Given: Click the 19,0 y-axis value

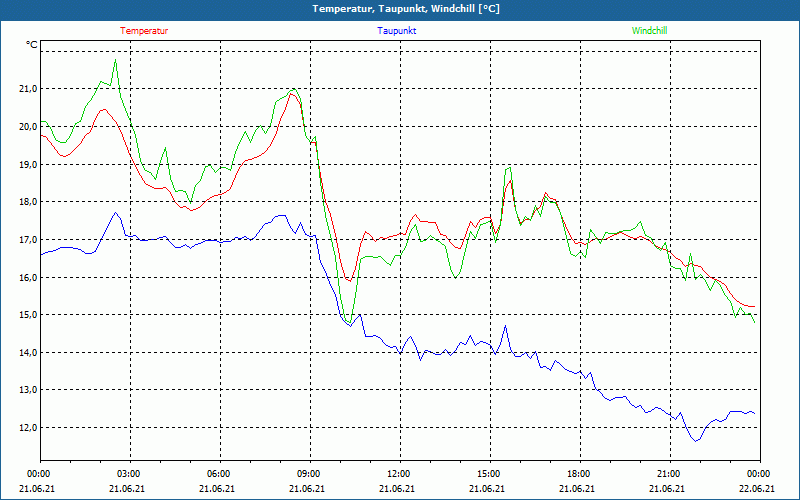Looking at the screenshot, I should 28,165.
